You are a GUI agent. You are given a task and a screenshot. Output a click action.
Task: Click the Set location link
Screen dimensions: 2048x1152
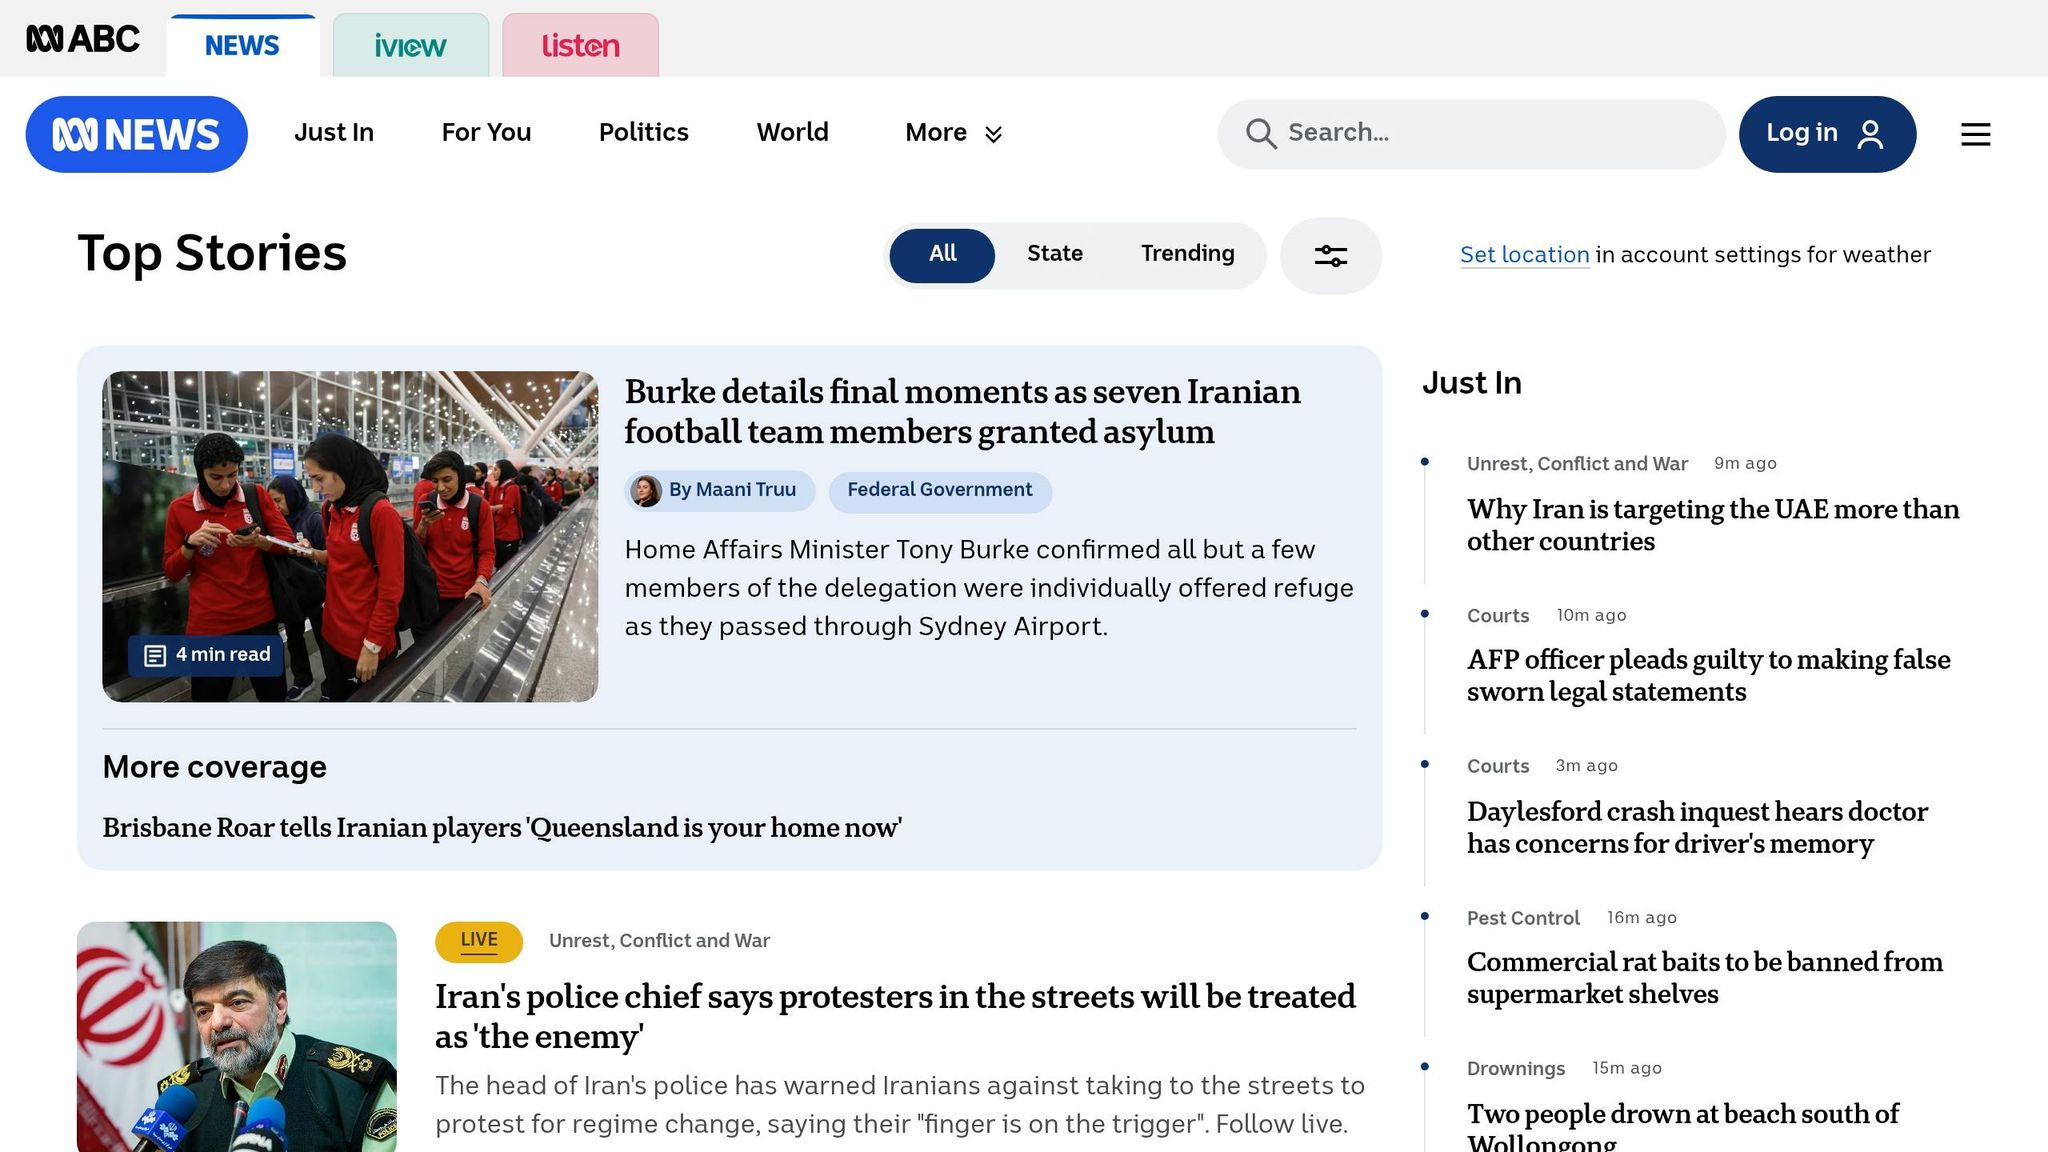pyautogui.click(x=1524, y=255)
